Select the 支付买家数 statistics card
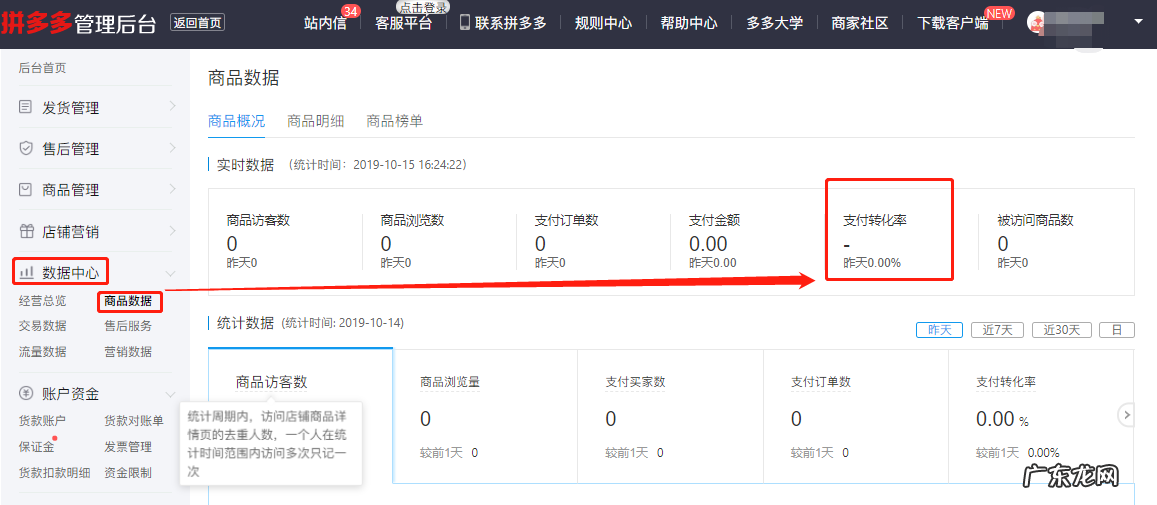Image resolution: width=1157 pixels, height=505 pixels. (670, 416)
